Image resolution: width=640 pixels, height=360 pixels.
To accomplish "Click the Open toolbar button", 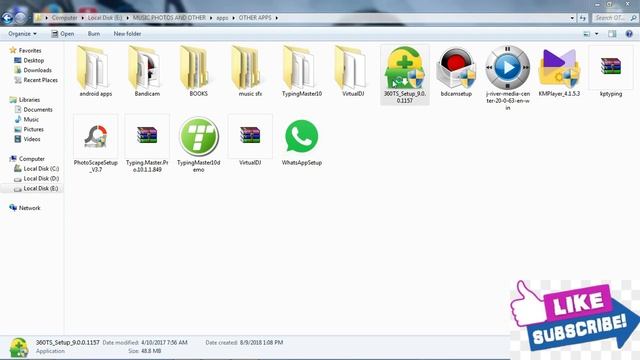I will tap(62, 34).
